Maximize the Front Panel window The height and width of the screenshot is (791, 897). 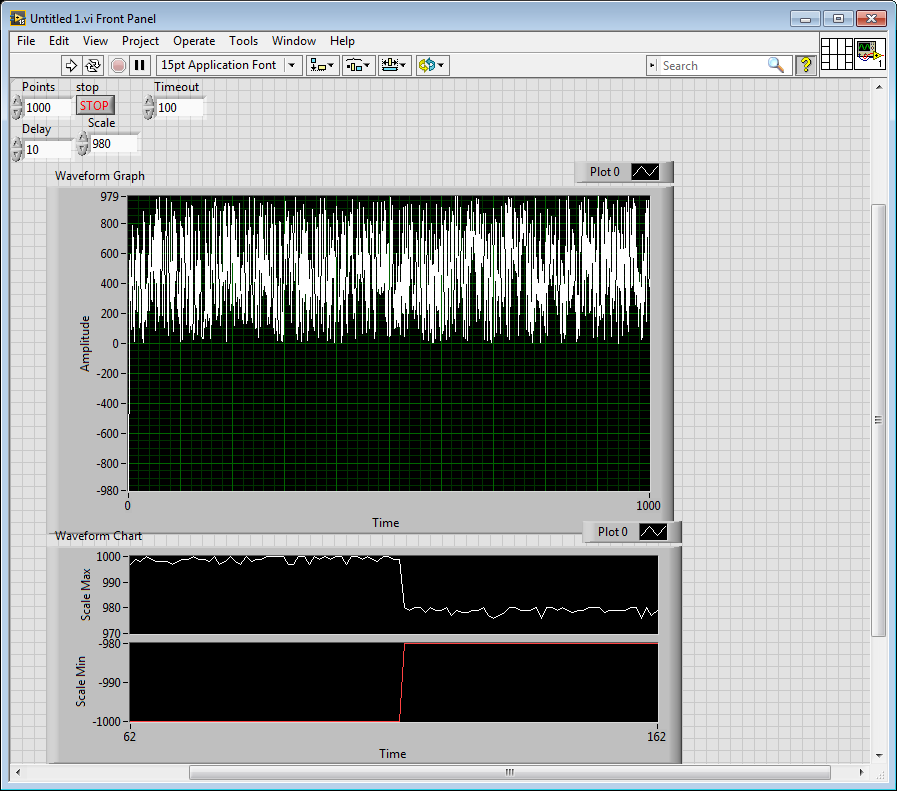(x=838, y=19)
